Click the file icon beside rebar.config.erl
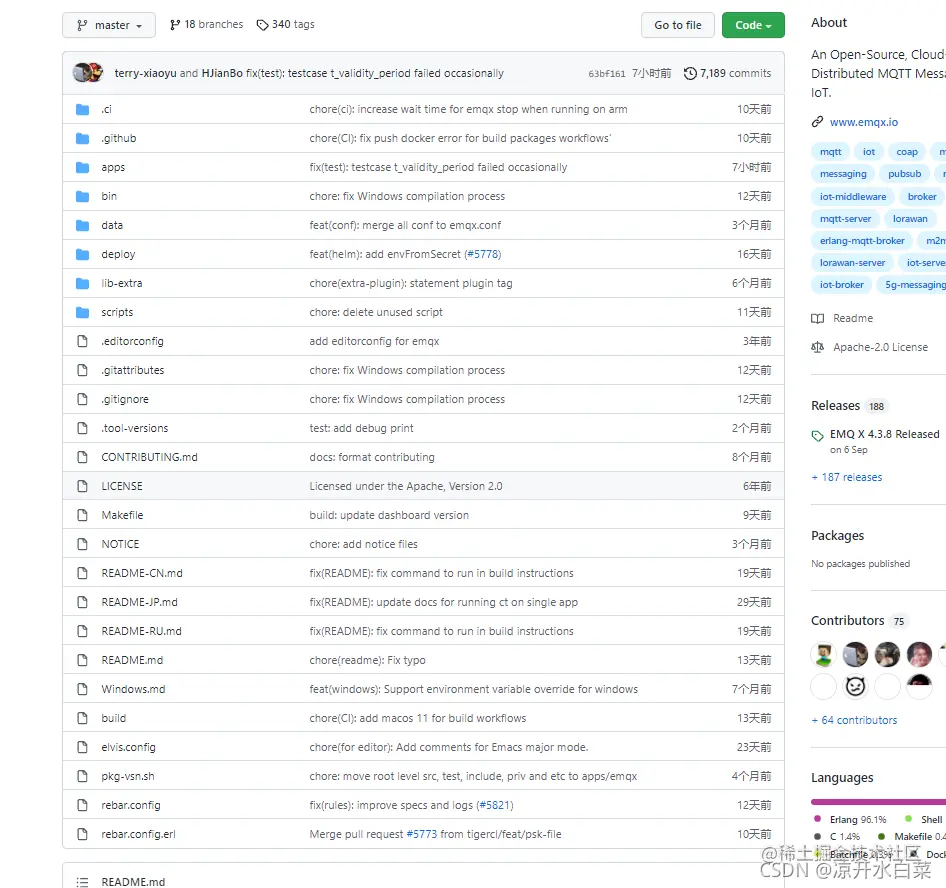946x888 pixels. pos(83,834)
